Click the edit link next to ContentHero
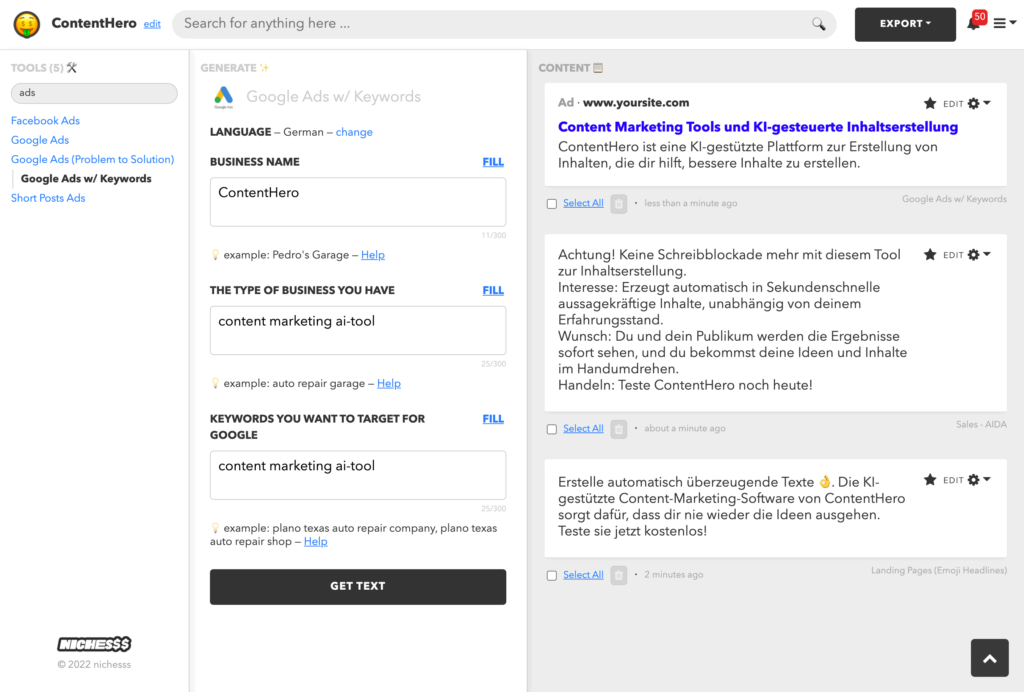Viewport: 1024px width, 692px height. coord(152,24)
